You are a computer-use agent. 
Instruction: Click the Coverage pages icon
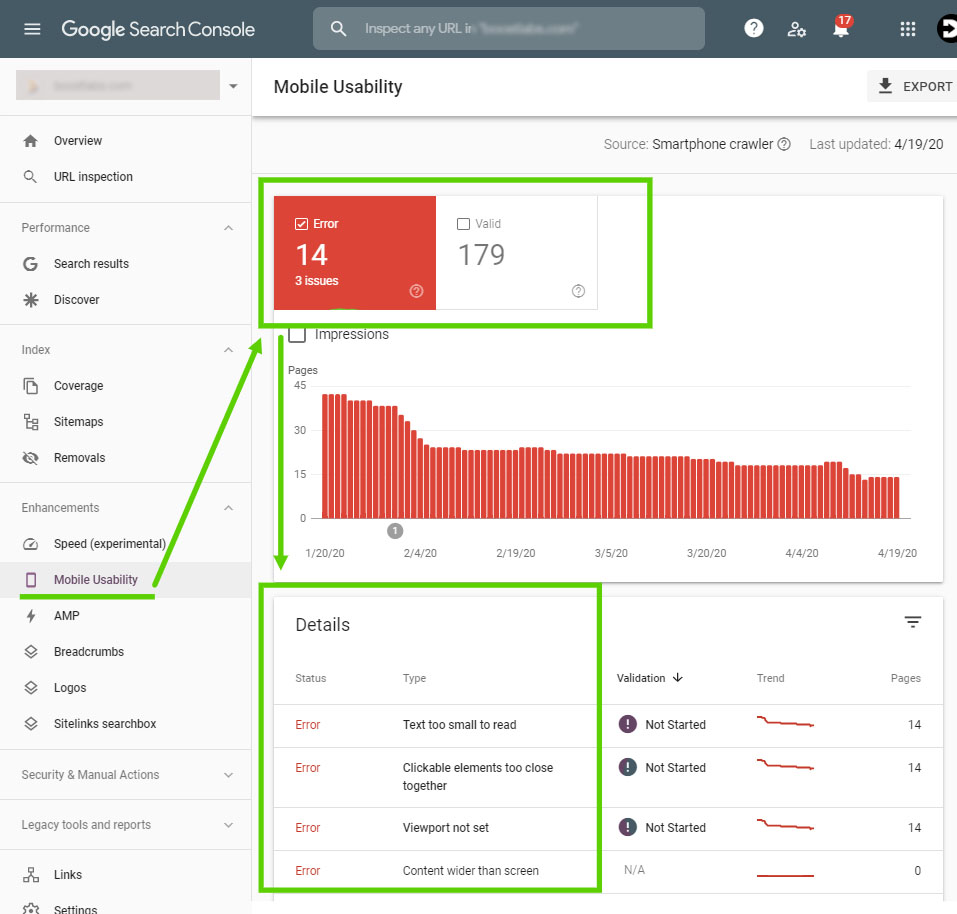tap(31, 386)
